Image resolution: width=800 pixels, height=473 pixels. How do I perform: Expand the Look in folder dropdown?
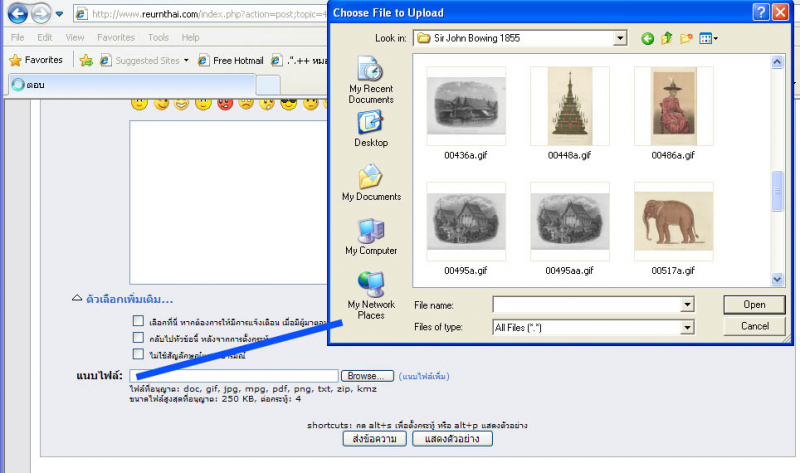[620, 39]
